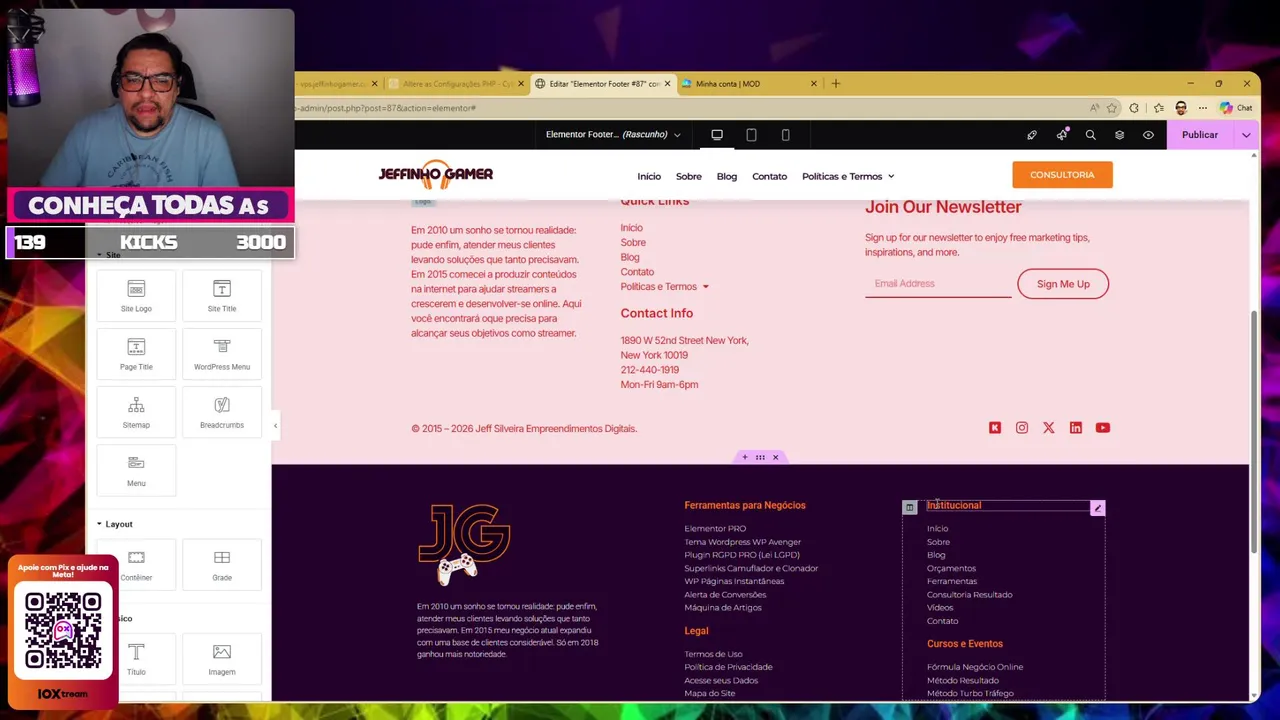Open the site settings brush icon
The width and height of the screenshot is (1280, 720).
click(1032, 135)
